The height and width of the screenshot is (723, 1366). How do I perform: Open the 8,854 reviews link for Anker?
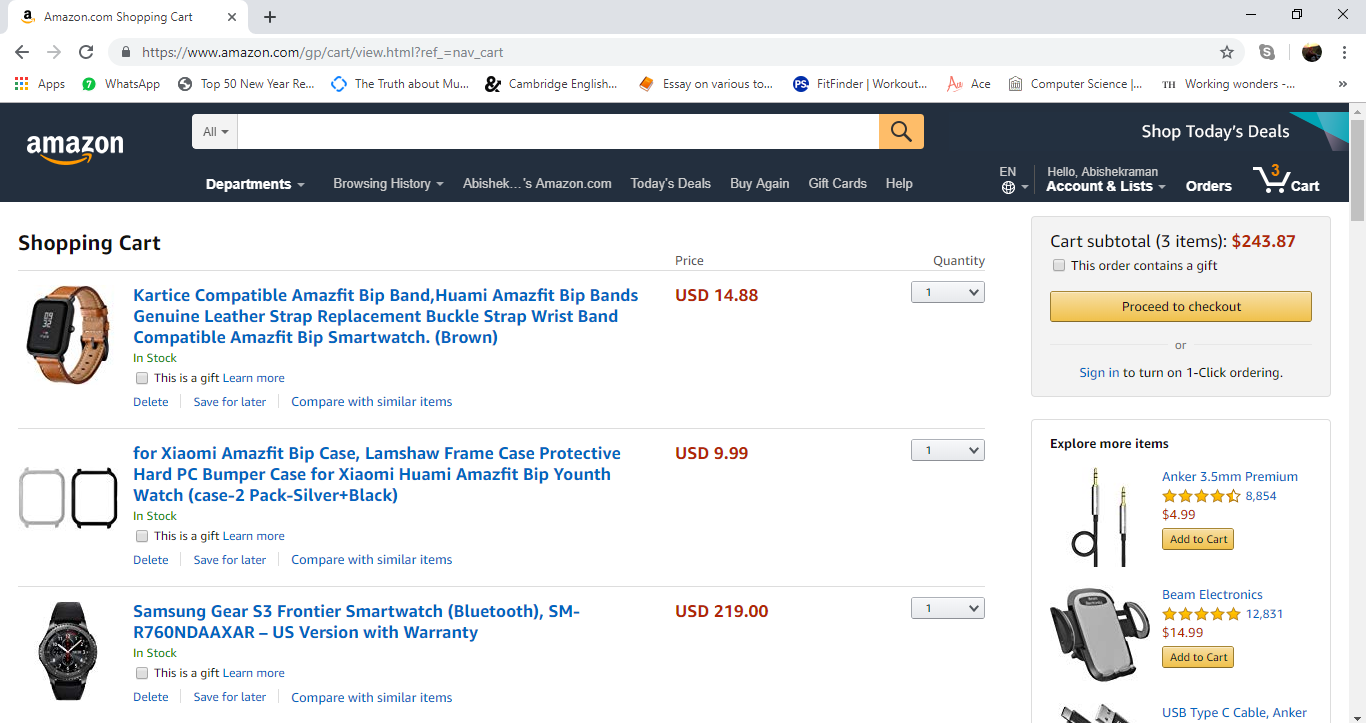[x=1260, y=496]
